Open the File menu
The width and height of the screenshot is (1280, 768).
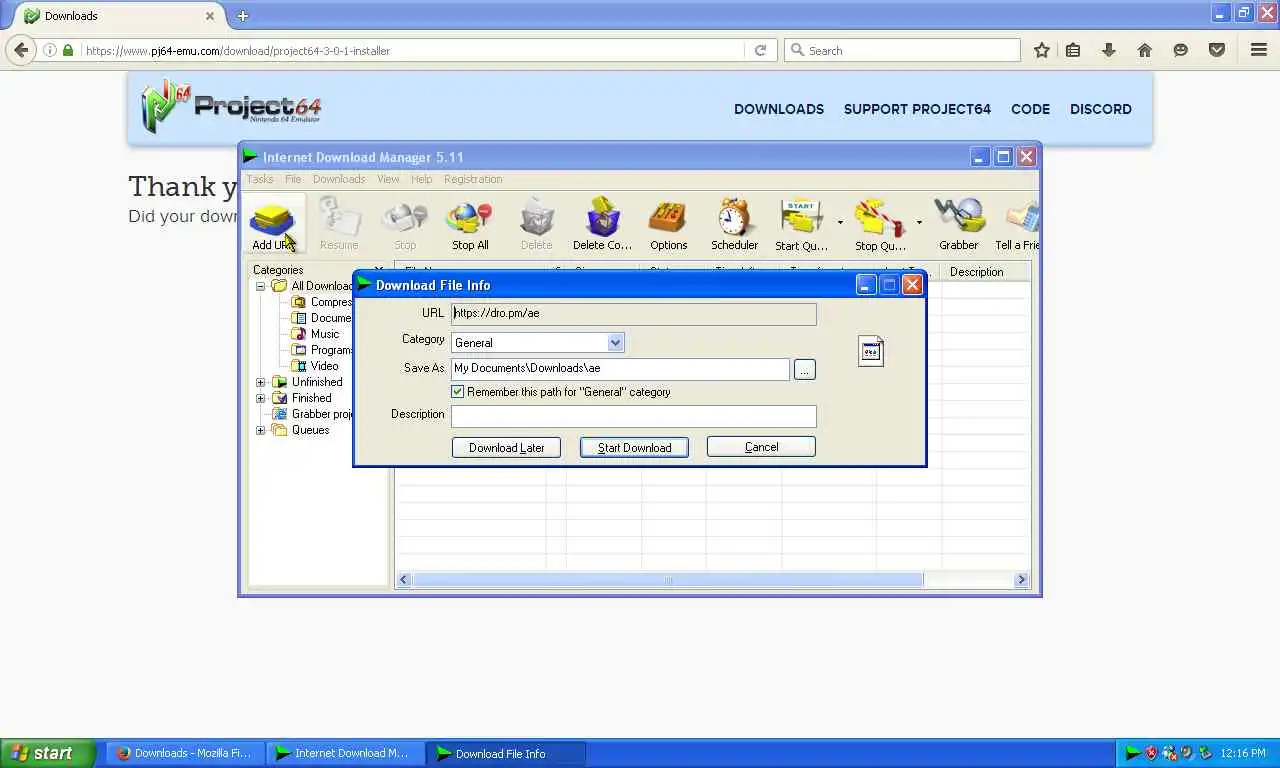[293, 179]
